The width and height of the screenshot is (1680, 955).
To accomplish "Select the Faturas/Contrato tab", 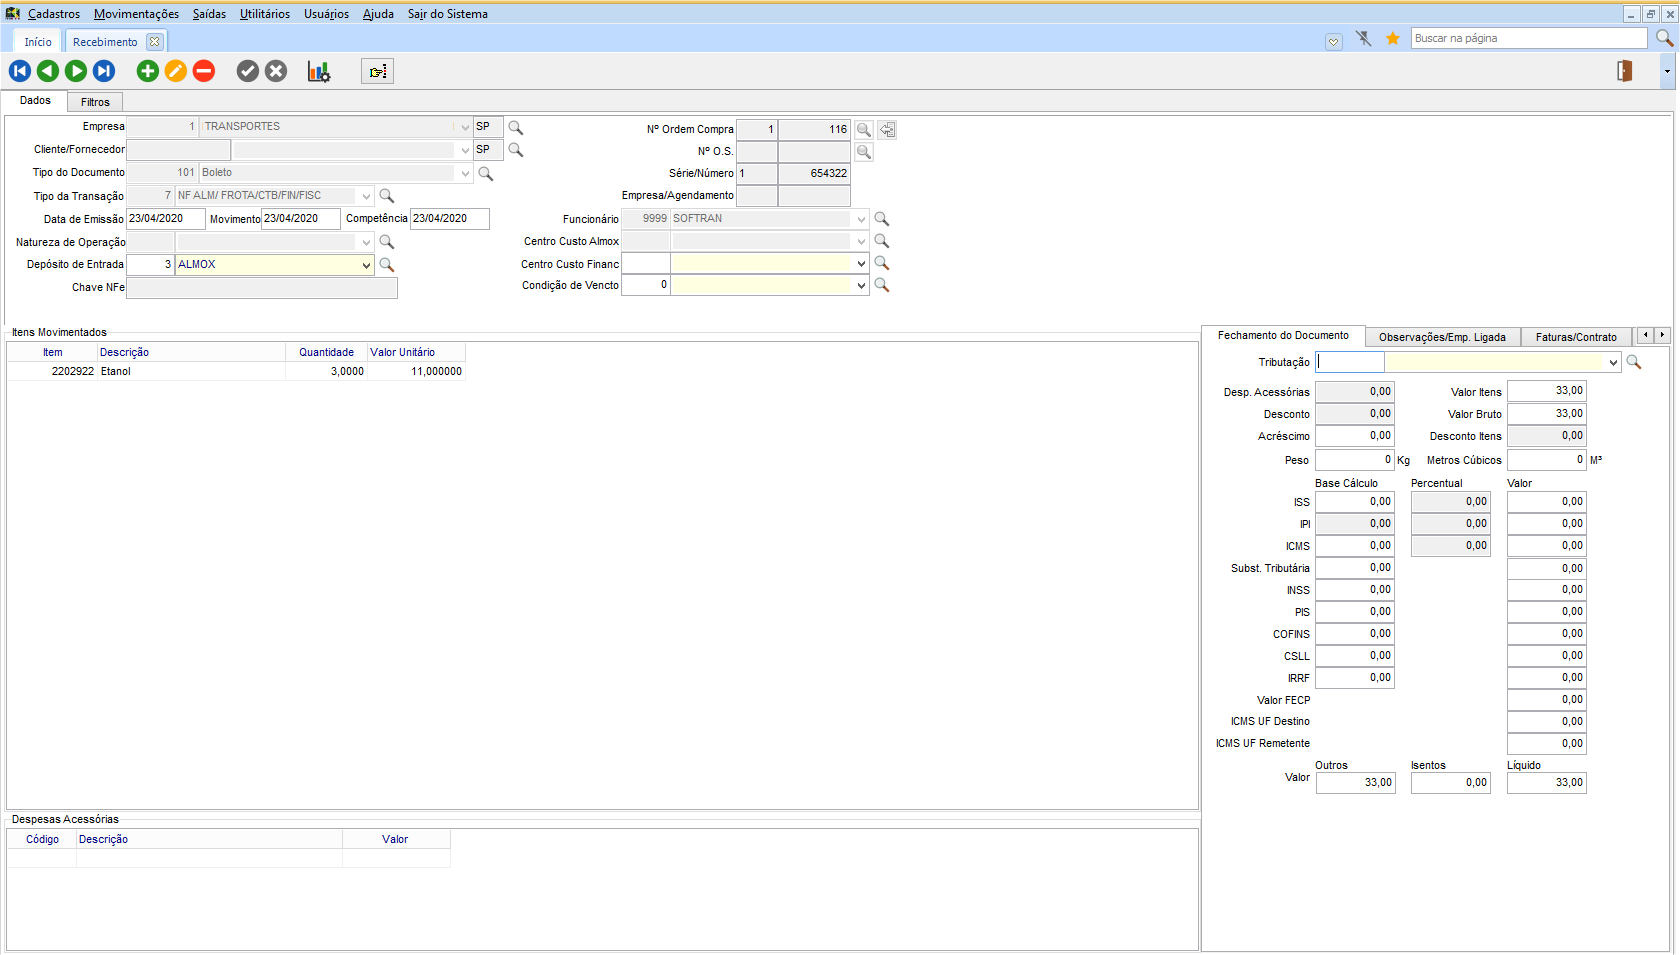I will 1575,337.
